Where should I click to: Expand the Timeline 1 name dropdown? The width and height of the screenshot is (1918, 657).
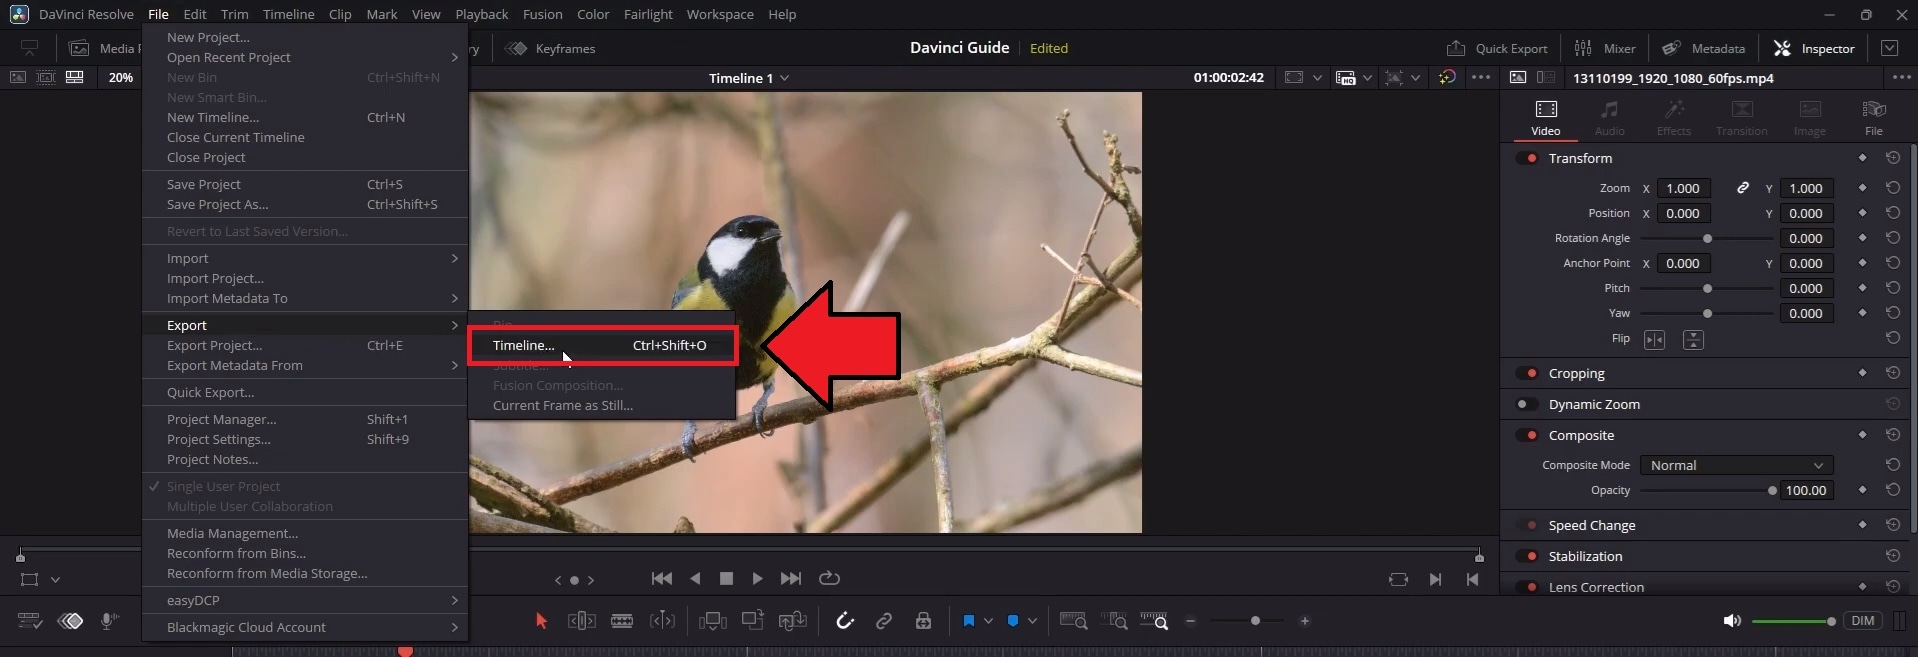coord(785,78)
